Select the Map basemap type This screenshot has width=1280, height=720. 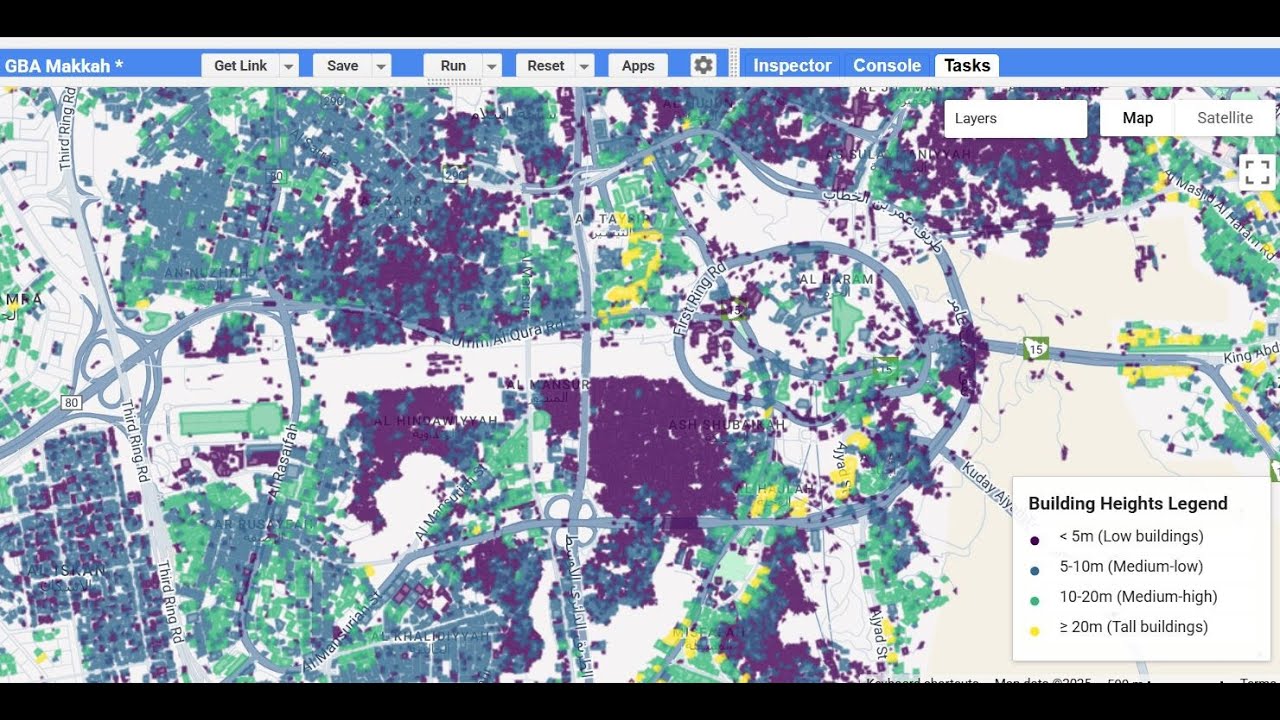click(x=1137, y=118)
